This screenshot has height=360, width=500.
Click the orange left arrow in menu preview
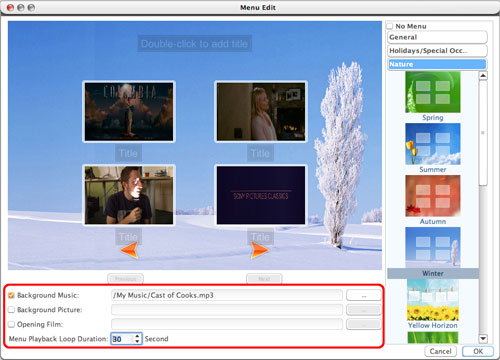tap(129, 250)
